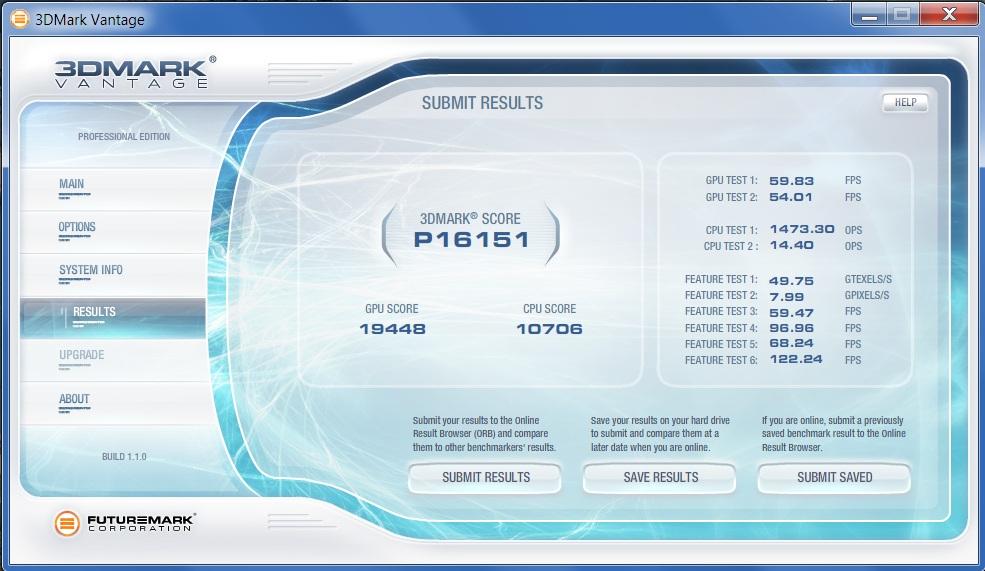Click Feature Test 5 value 68.24
Image resolution: width=985 pixels, height=571 pixels.
coord(792,344)
